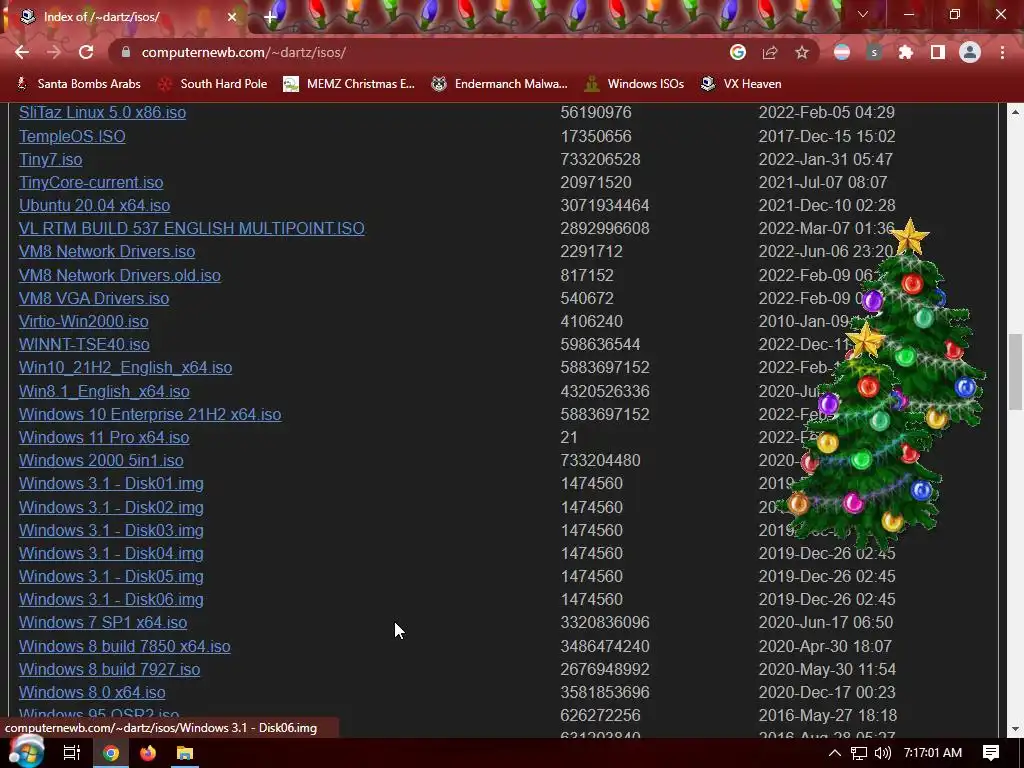The height and width of the screenshot is (768, 1024).
Task: Toggle the browser side panel icon
Action: tap(938, 52)
